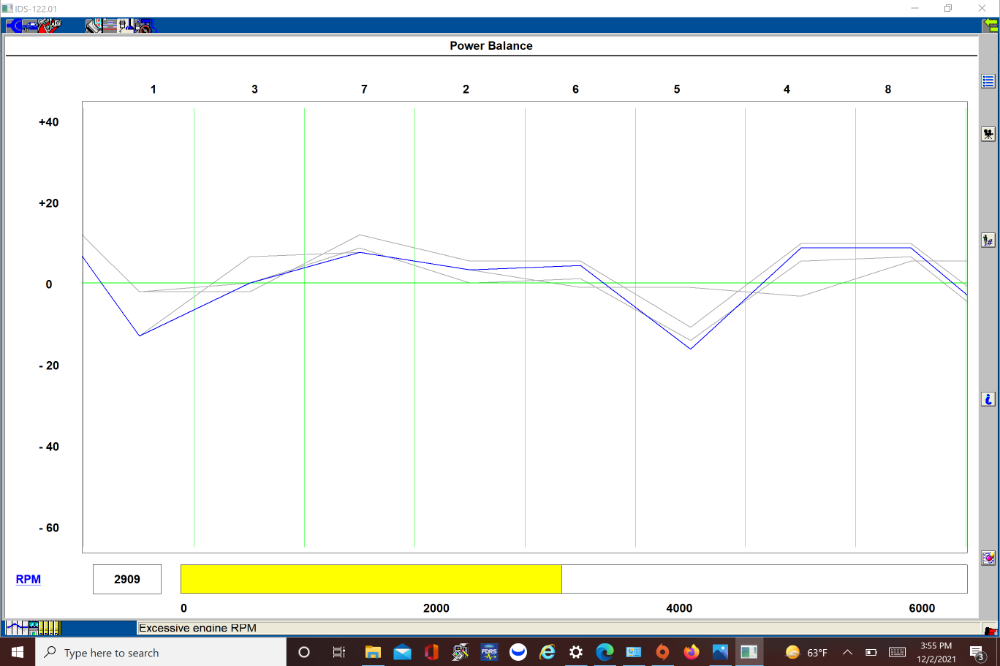This screenshot has height=666, width=1000.
Task: Click the Type here to search box
Action: [160, 652]
